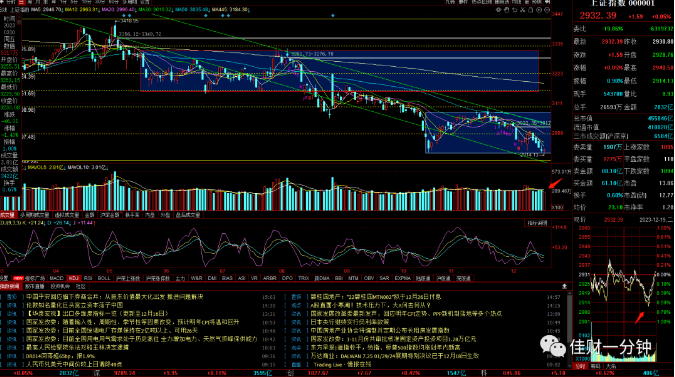Open the 设置 indicator settings at row start
675x377 pixels.
tap(4, 278)
